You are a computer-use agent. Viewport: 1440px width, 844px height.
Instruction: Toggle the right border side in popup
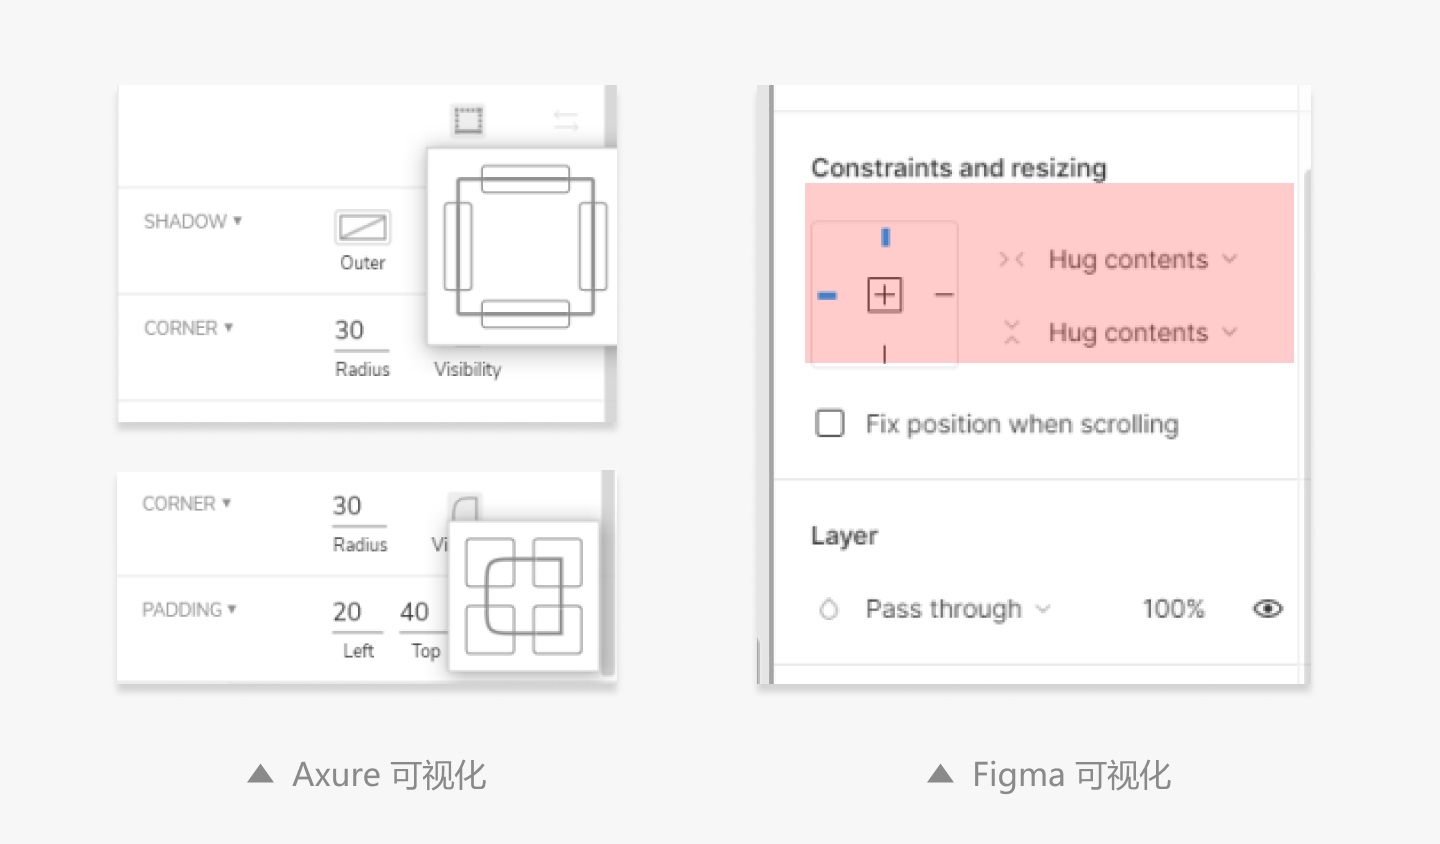pyautogui.click(x=593, y=246)
